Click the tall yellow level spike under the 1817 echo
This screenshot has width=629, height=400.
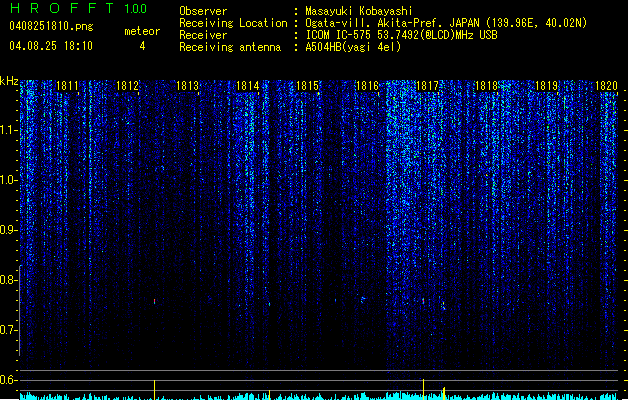tap(423, 389)
